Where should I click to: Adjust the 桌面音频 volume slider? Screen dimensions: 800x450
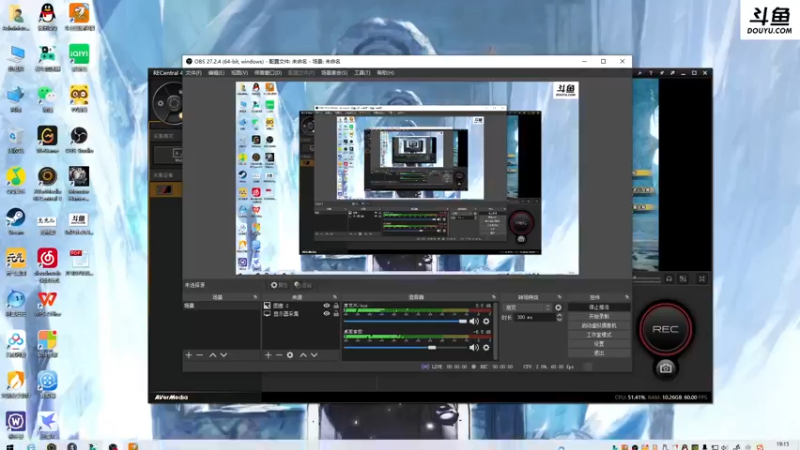pos(405,347)
